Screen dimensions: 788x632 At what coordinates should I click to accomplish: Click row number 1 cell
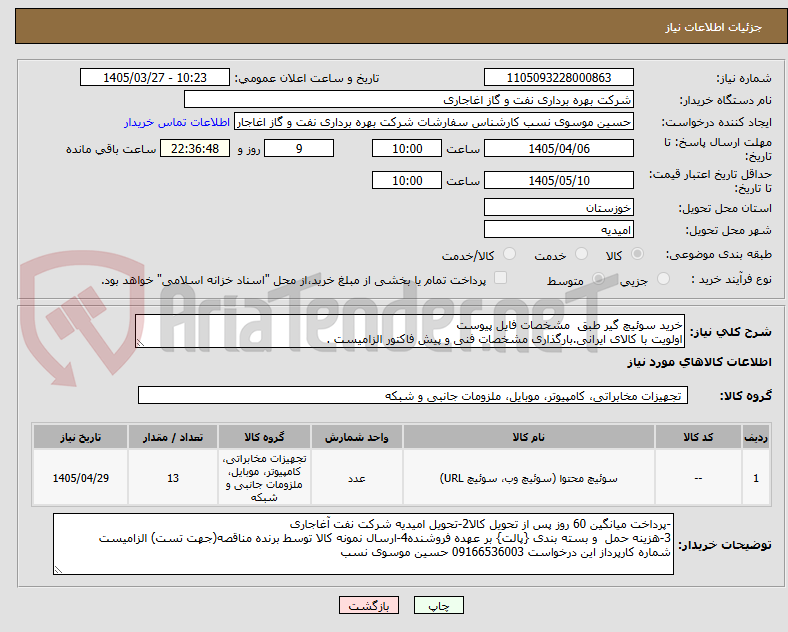[756, 478]
